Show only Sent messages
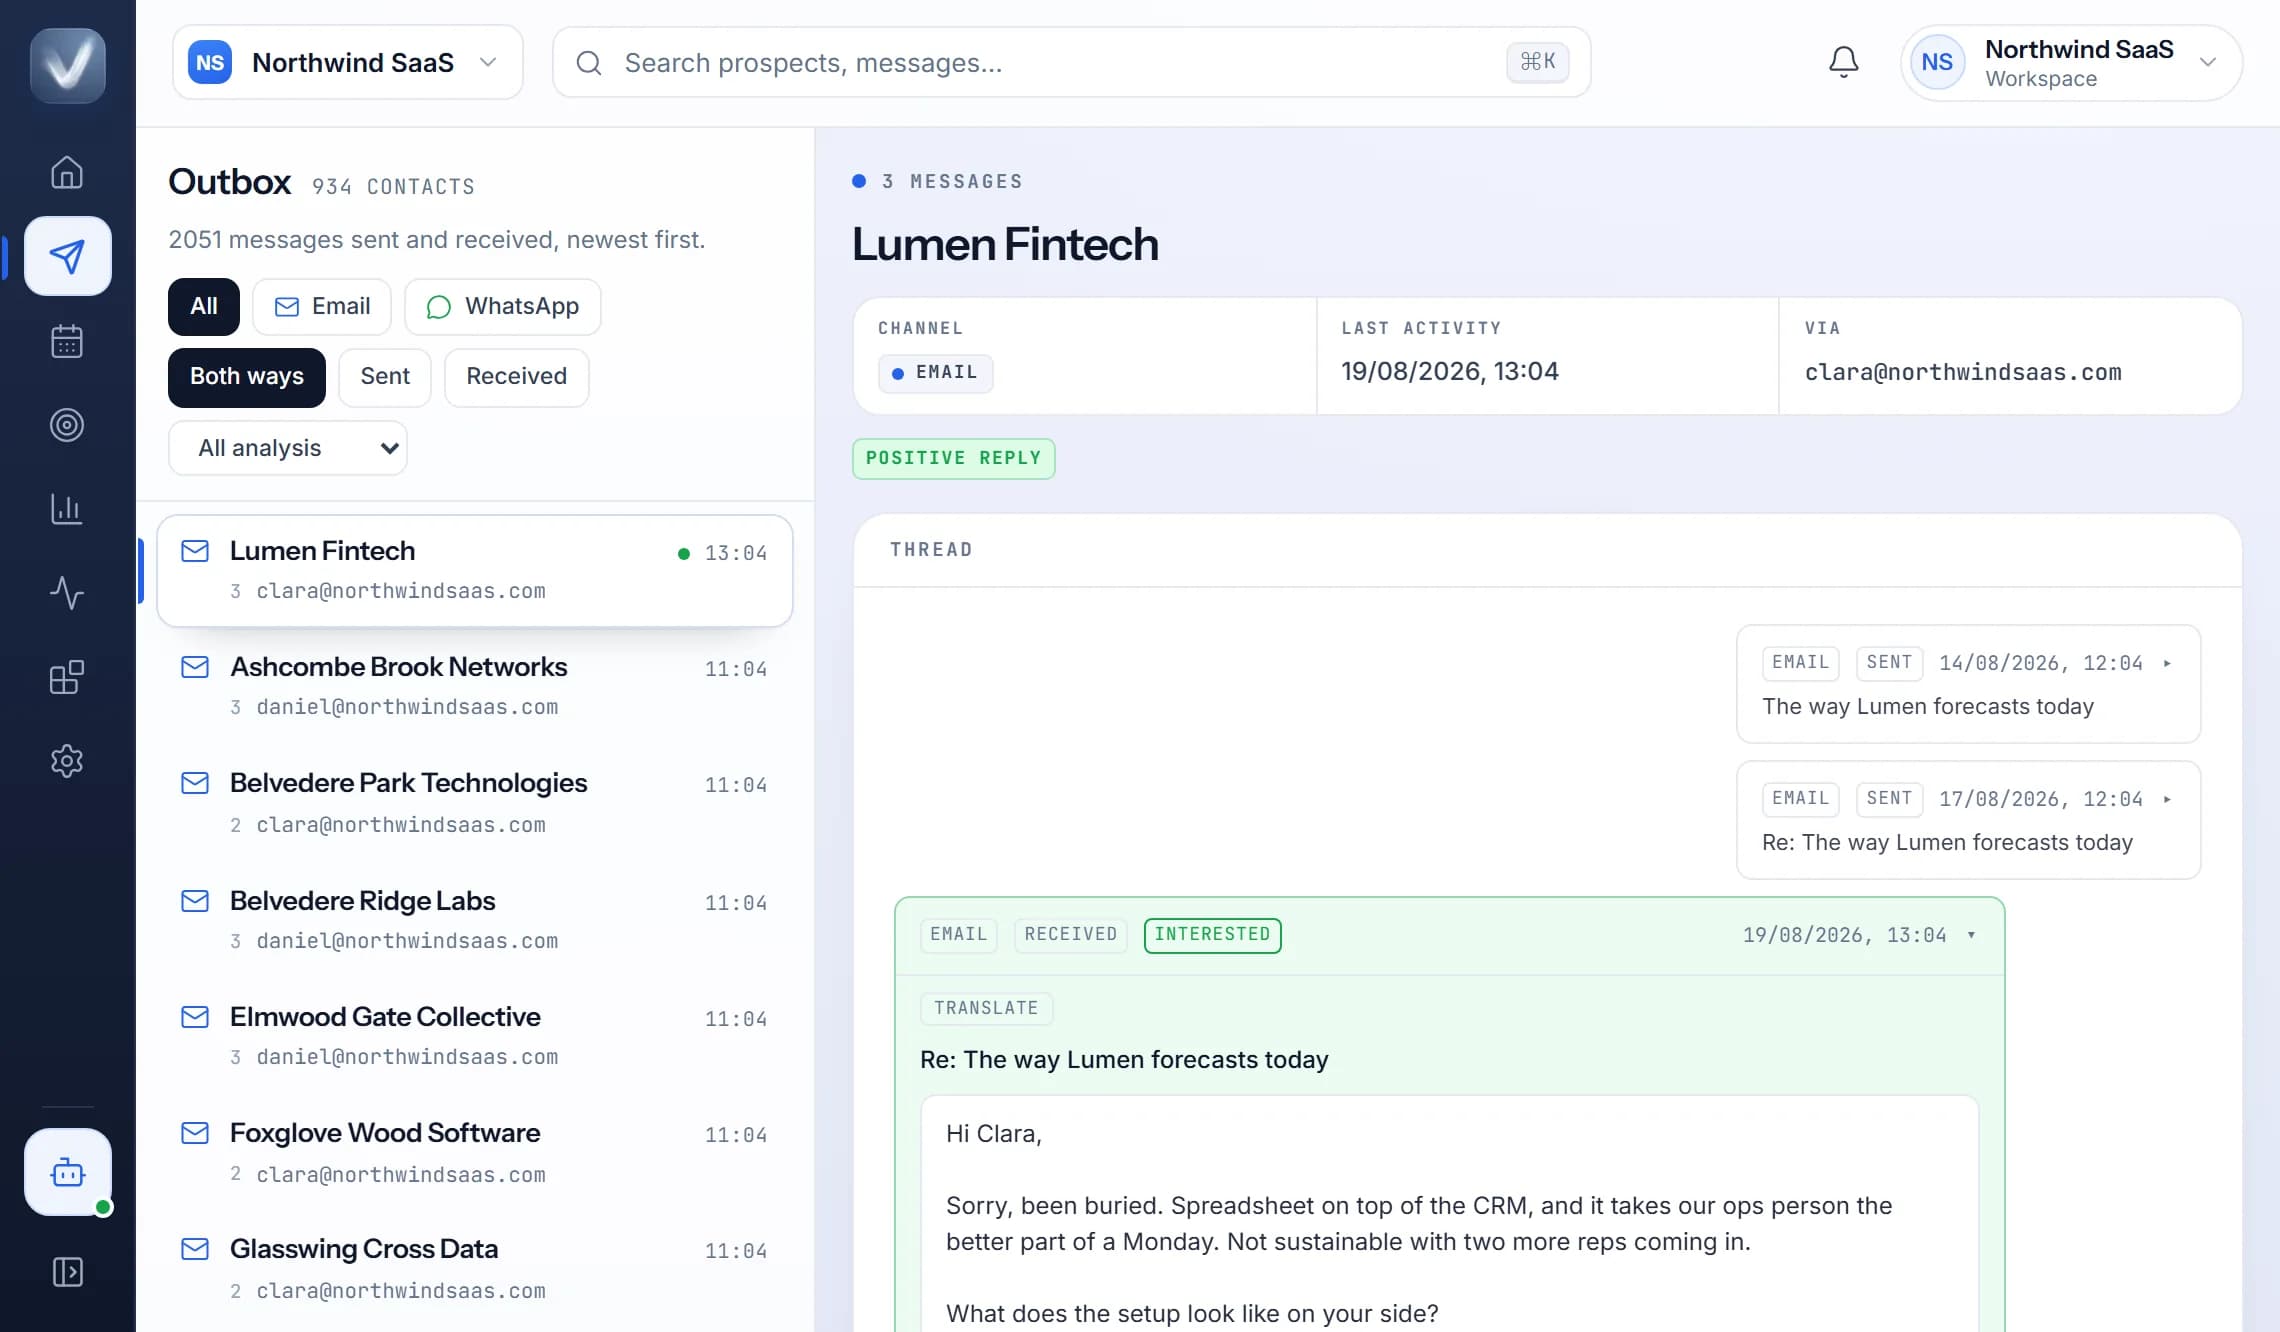This screenshot has height=1332, width=2280. pyautogui.click(x=385, y=376)
